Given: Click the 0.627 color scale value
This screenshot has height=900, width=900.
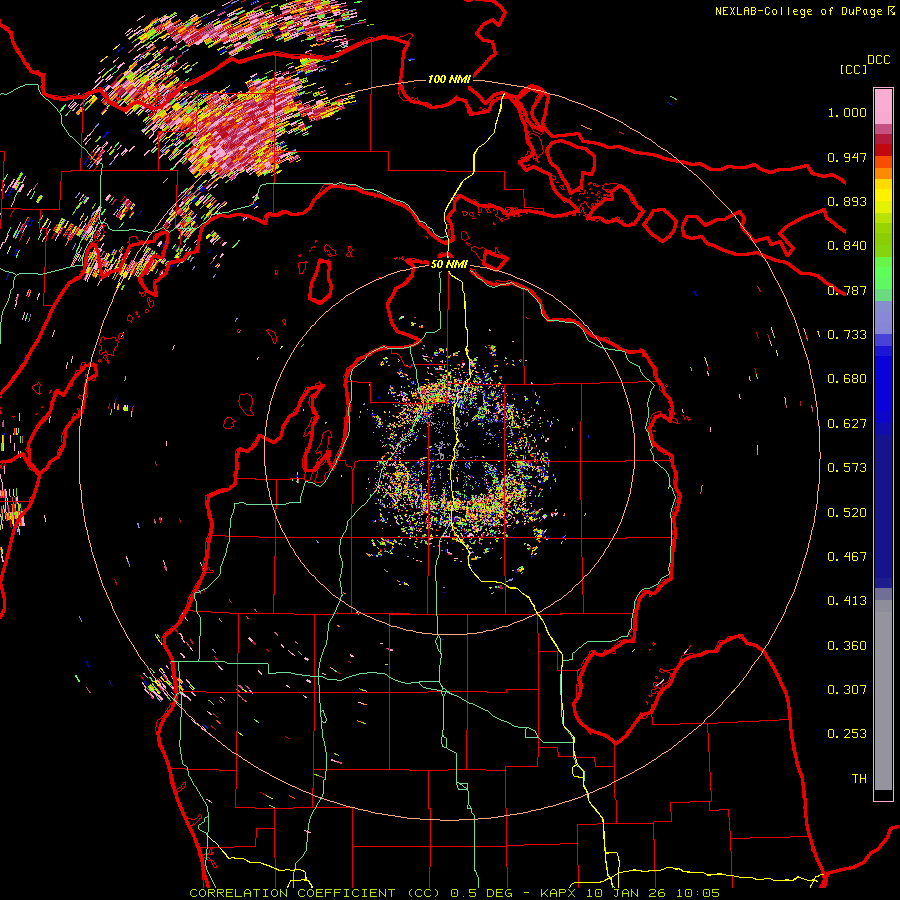Looking at the screenshot, I should (x=847, y=424).
